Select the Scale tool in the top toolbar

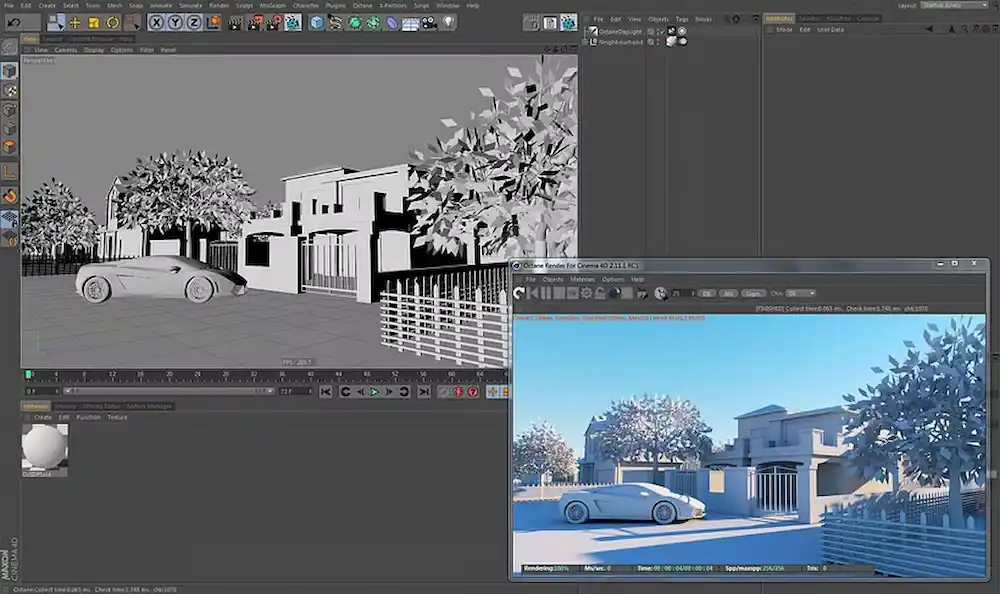tap(94, 21)
